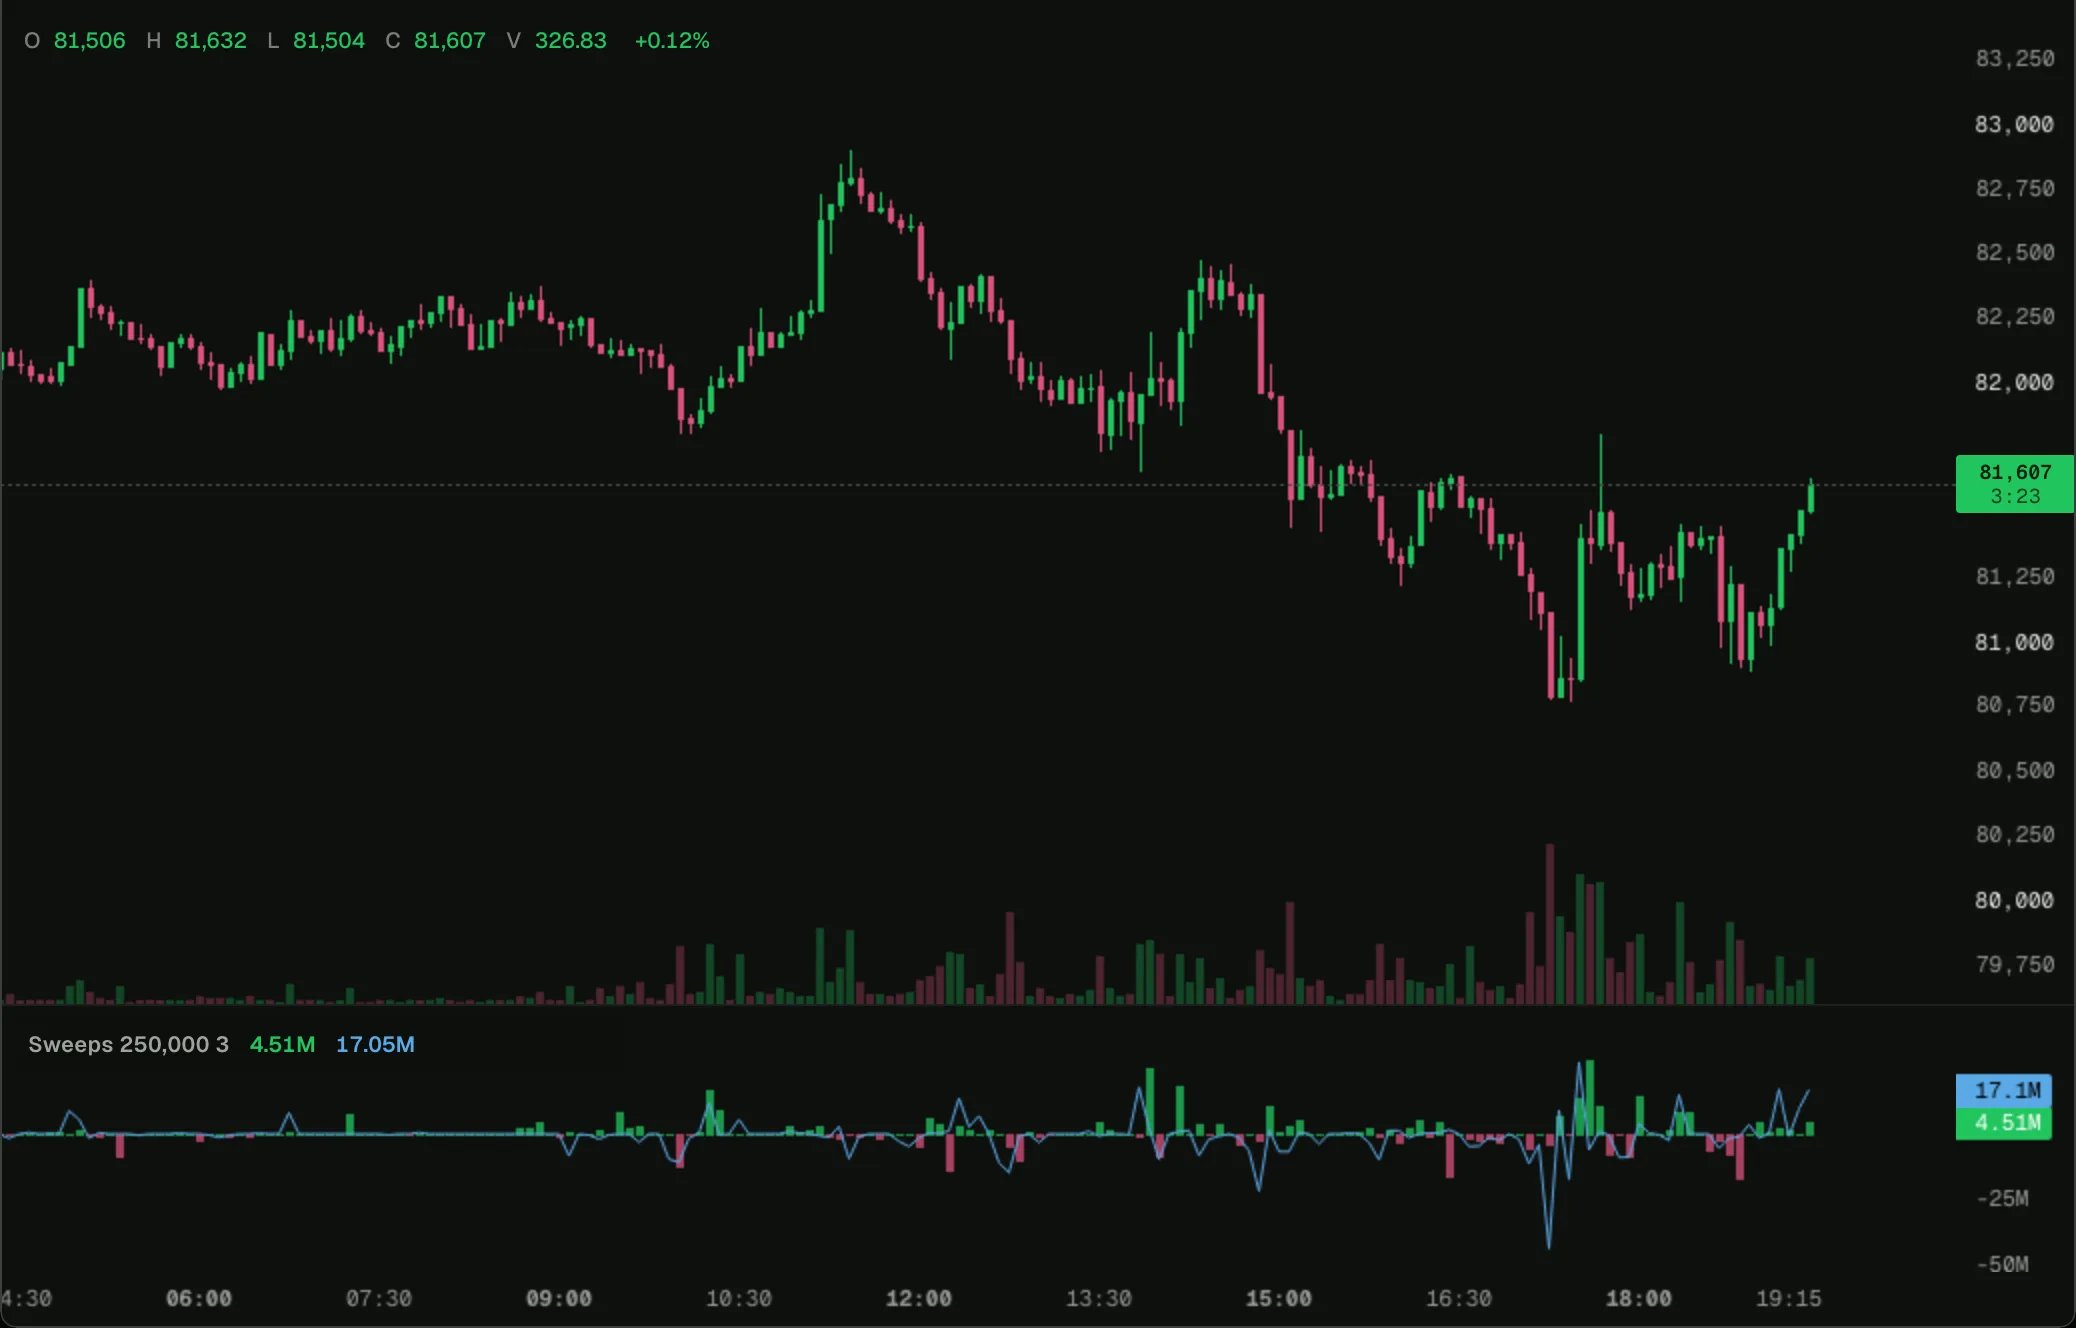The image size is (2076, 1328).
Task: Click the 82,000 price axis label
Action: pos(2014,382)
